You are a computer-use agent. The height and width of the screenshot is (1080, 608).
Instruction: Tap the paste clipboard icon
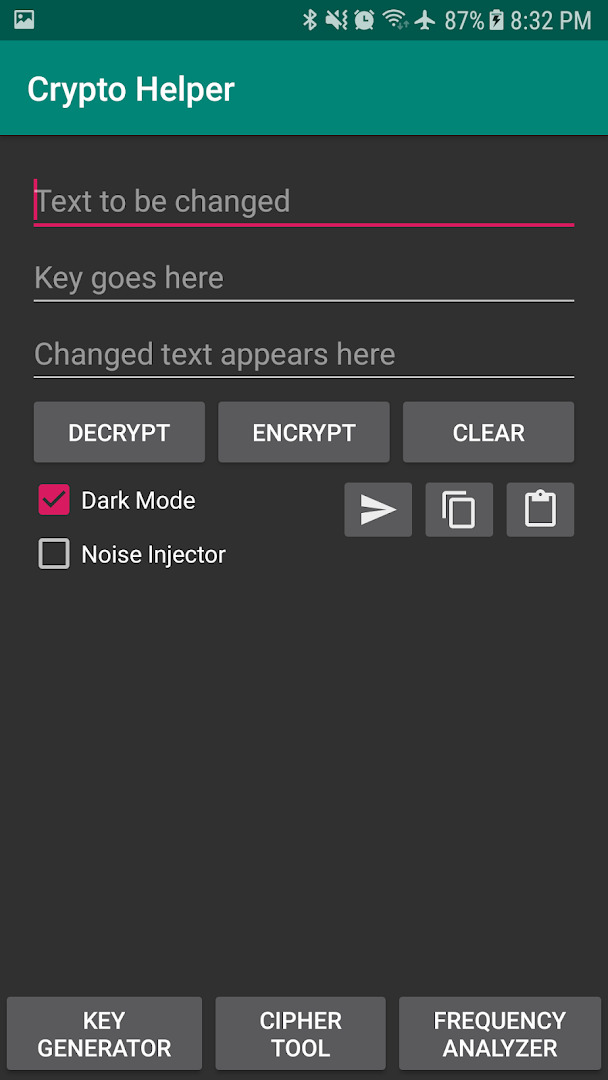tap(541, 510)
